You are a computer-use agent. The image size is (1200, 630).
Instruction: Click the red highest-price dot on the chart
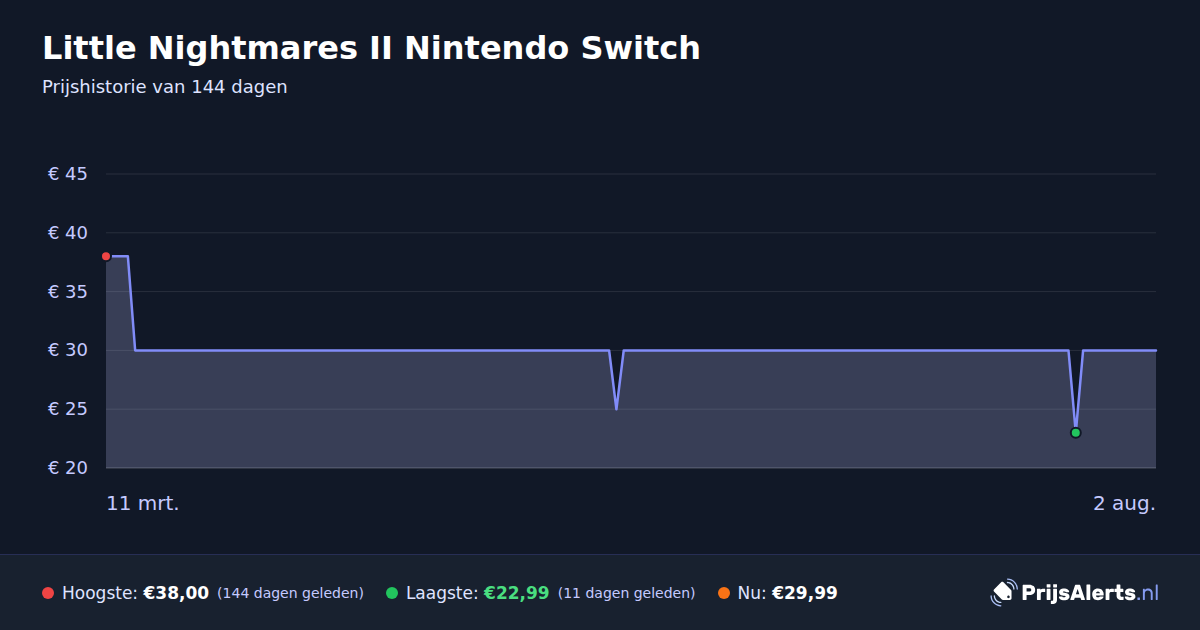[x=106, y=256]
